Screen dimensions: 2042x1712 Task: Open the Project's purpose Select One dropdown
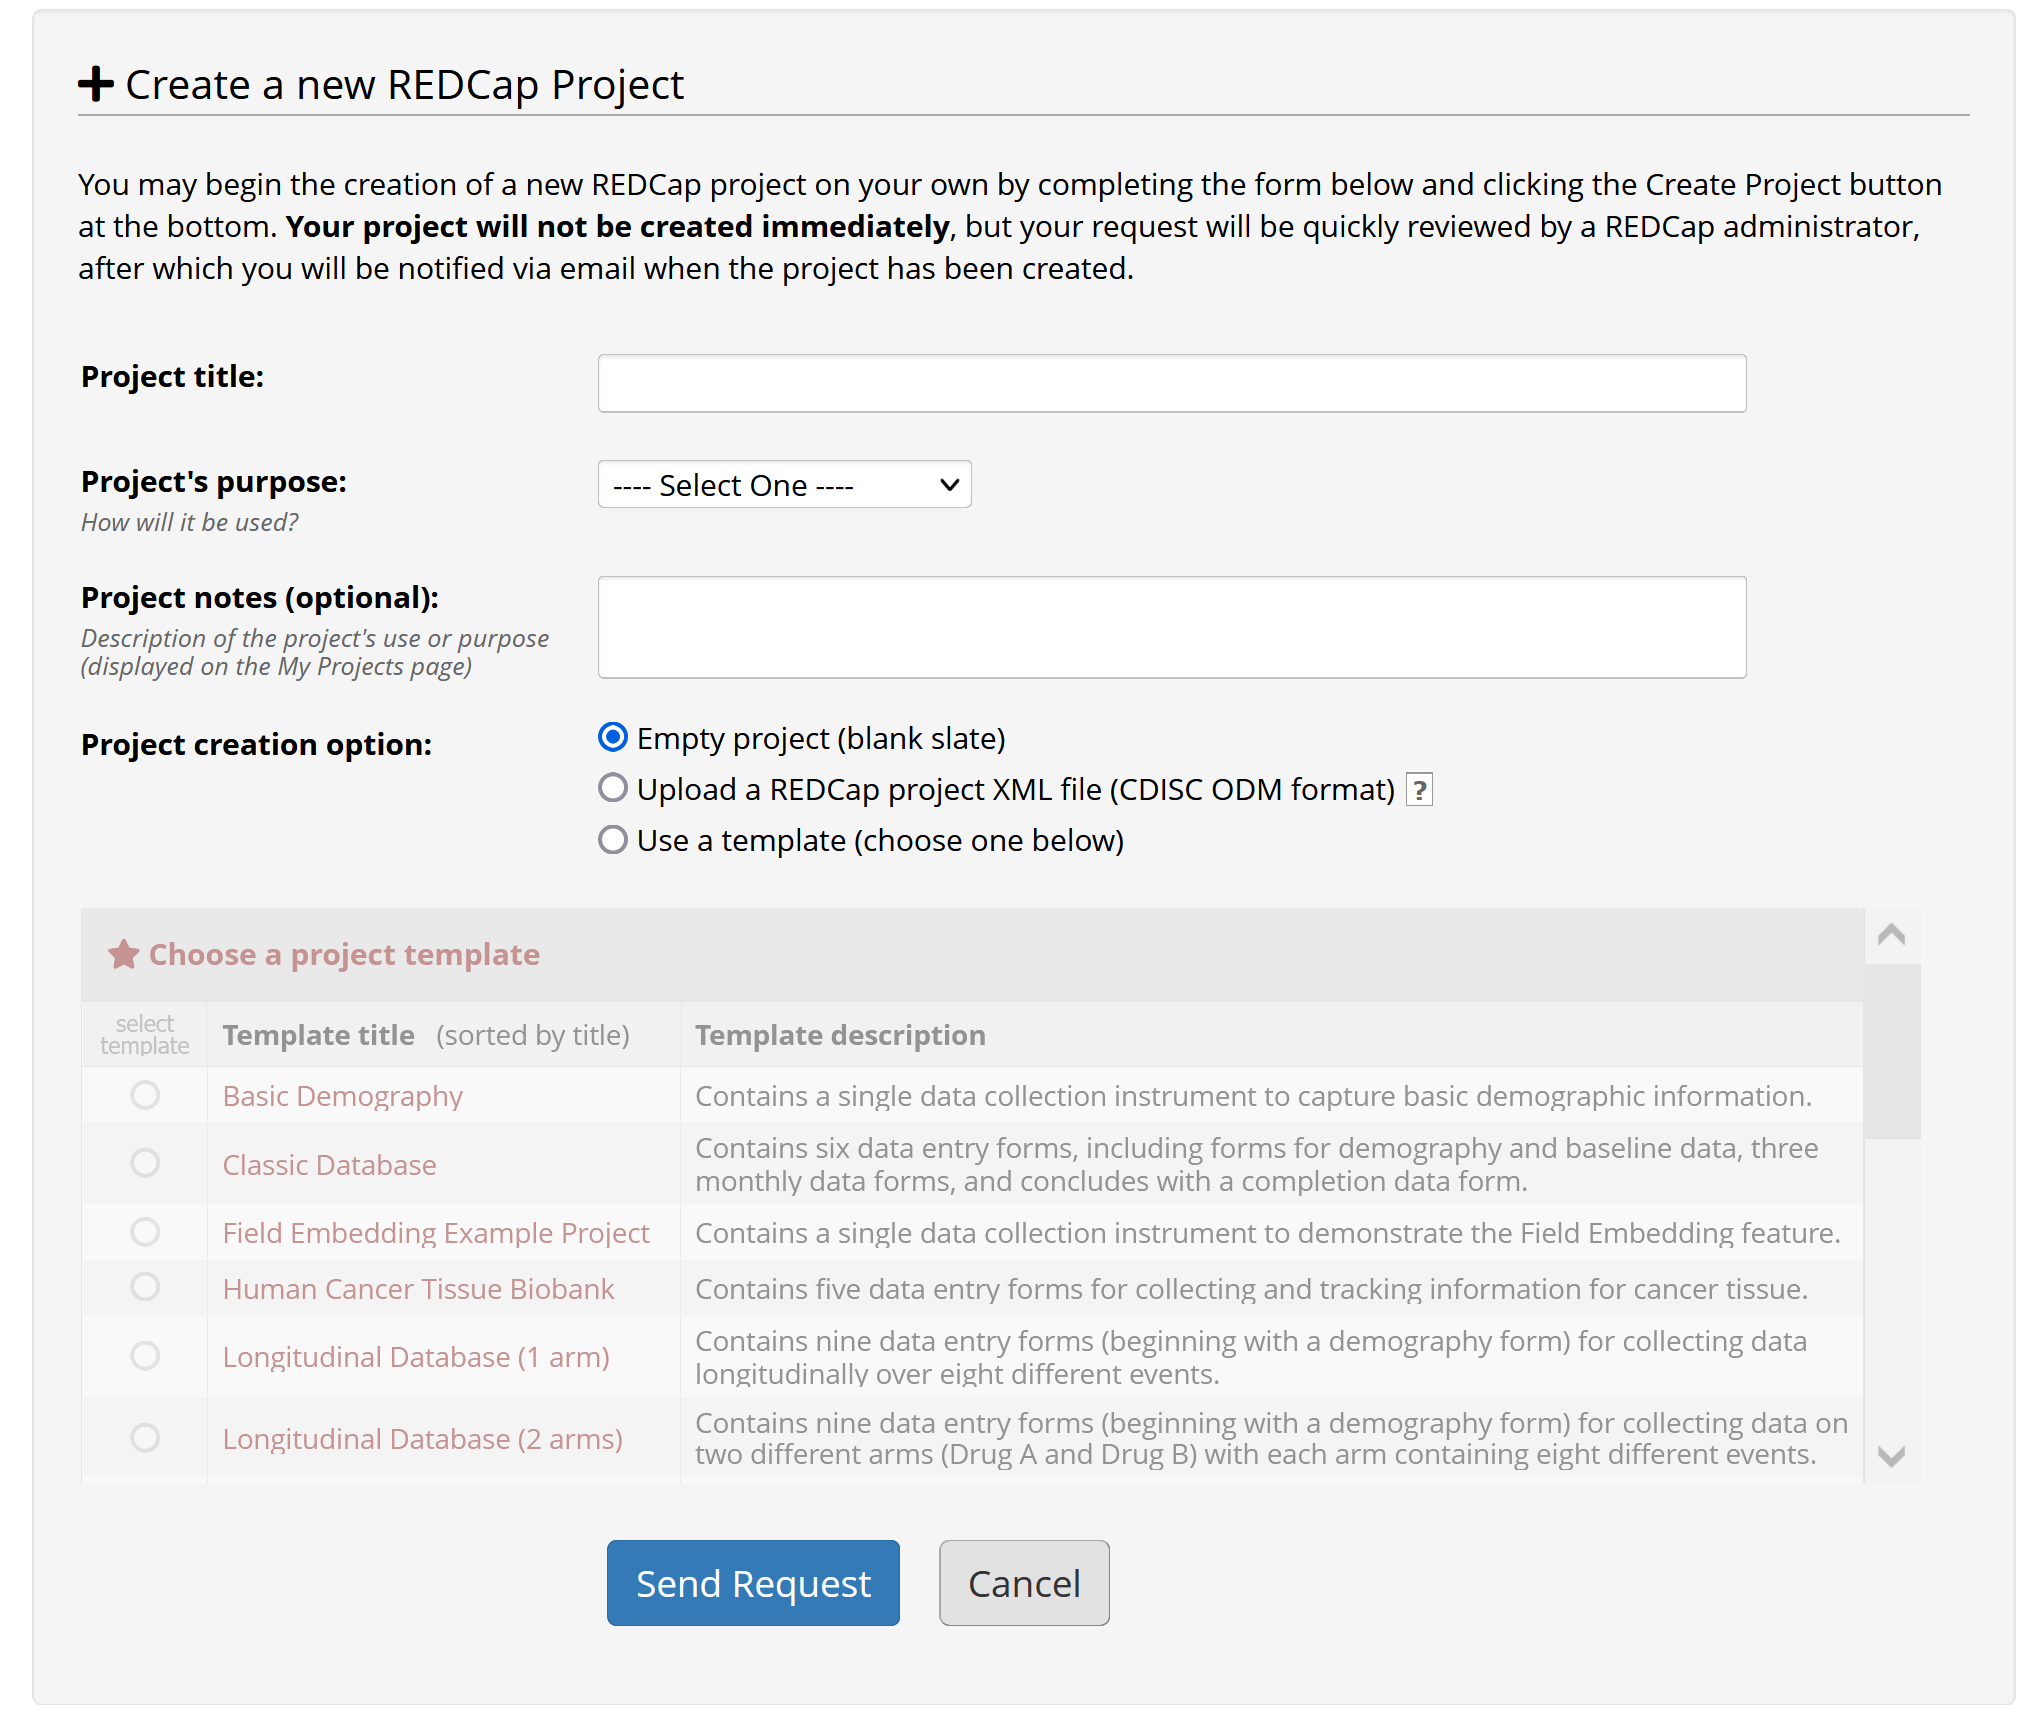click(x=785, y=485)
